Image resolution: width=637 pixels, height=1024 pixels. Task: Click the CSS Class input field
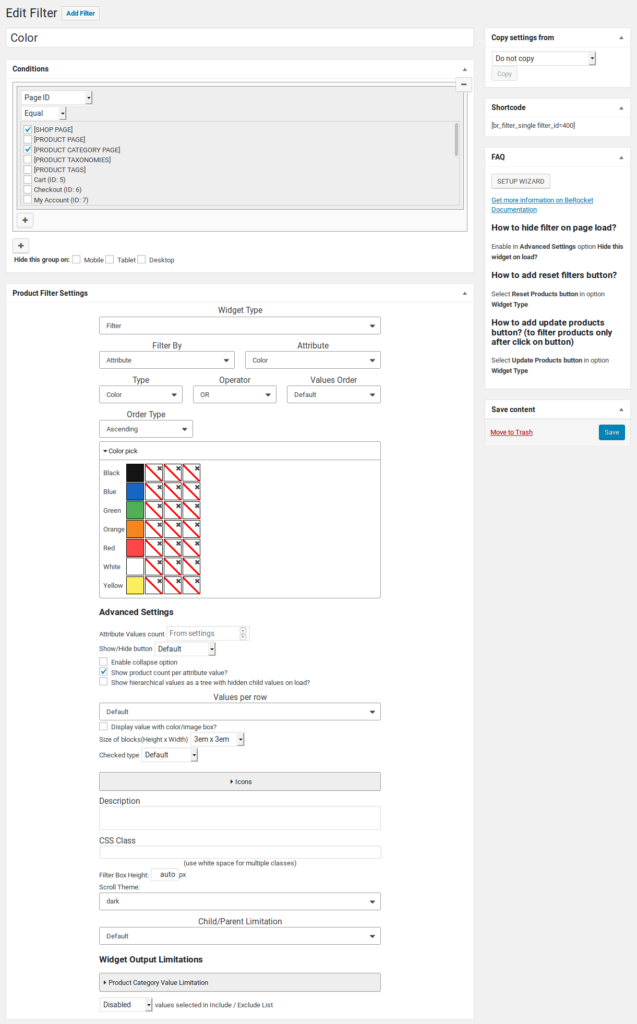point(240,852)
